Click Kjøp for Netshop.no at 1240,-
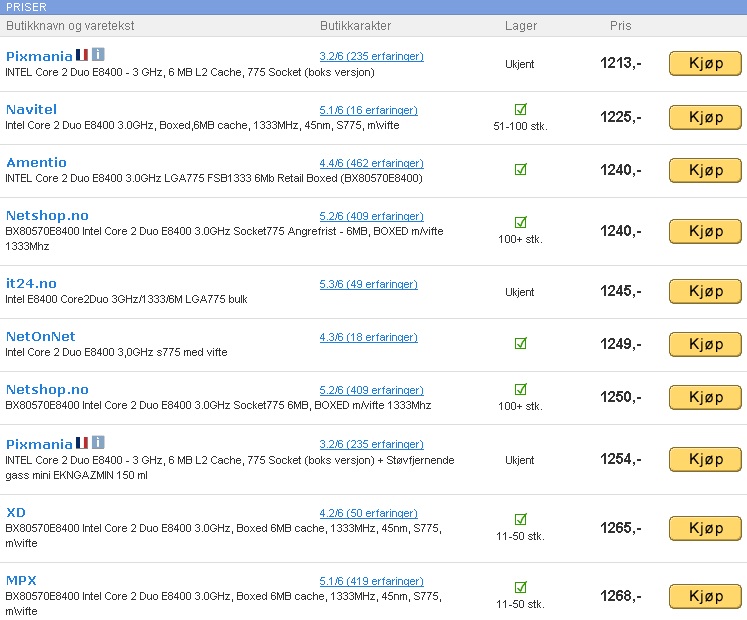Viewport: 747px width, 620px height. (x=706, y=232)
